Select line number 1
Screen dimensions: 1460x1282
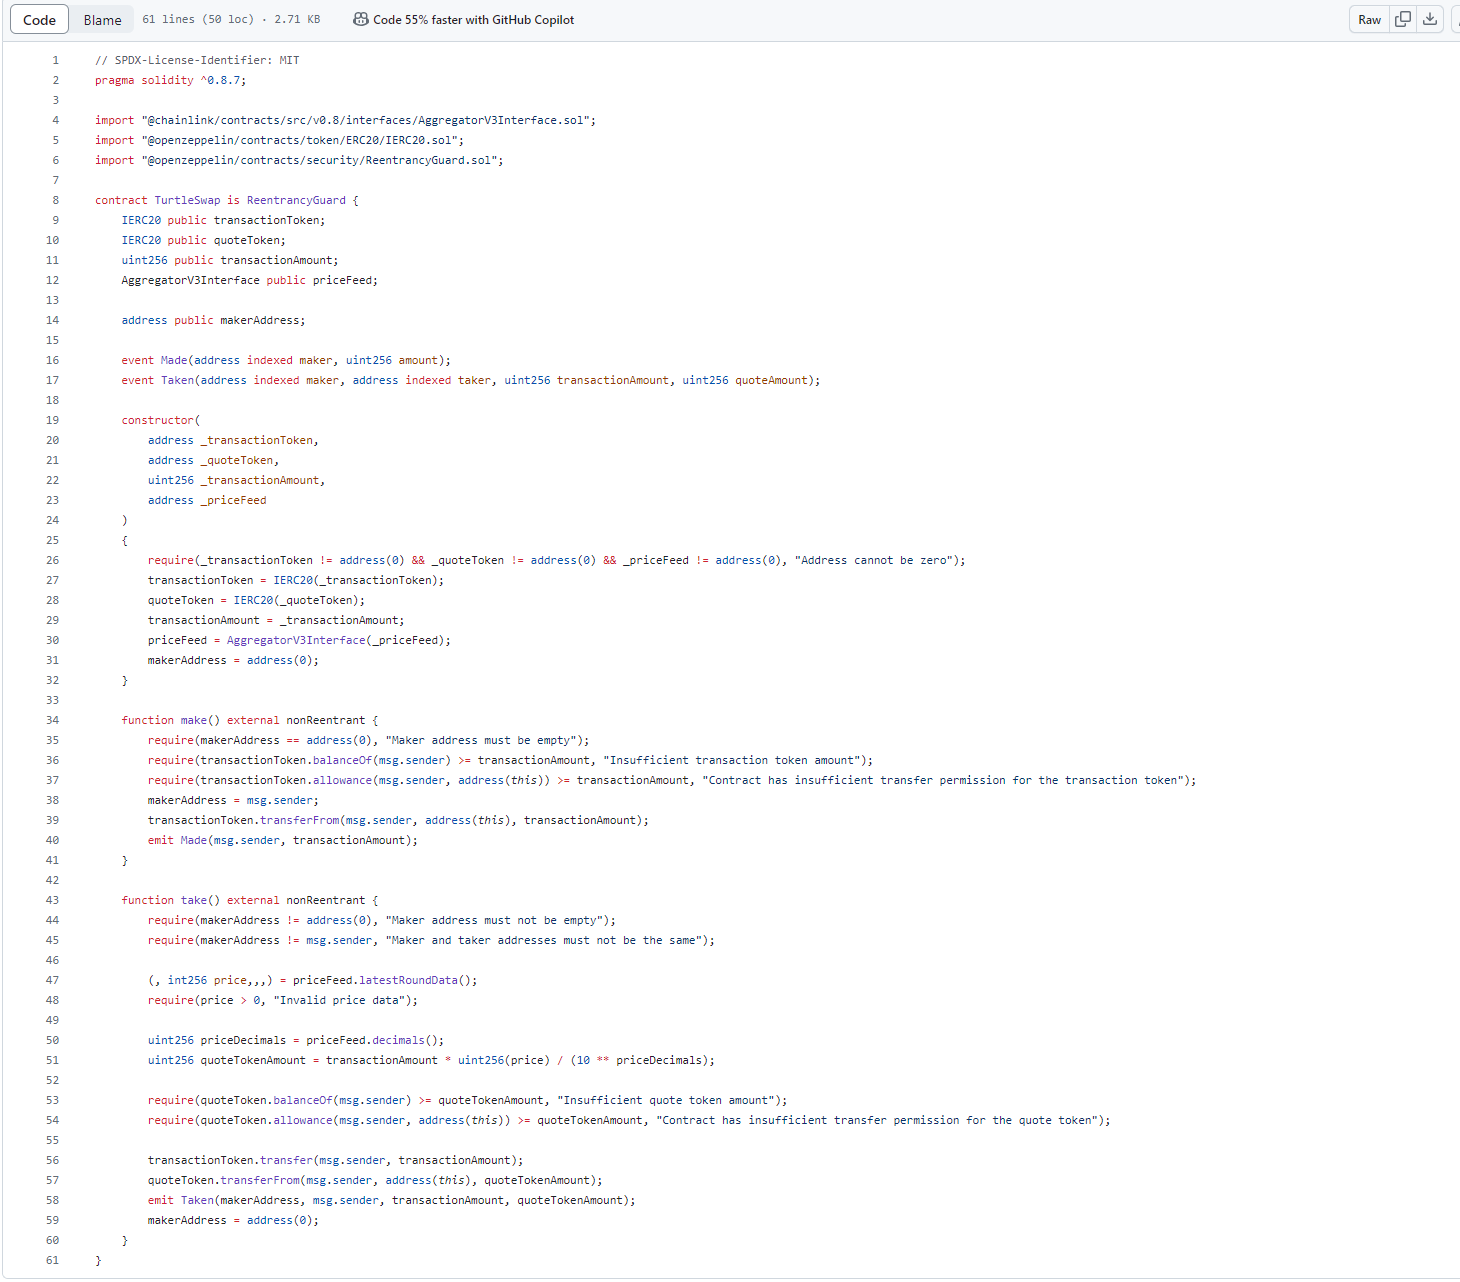55,60
